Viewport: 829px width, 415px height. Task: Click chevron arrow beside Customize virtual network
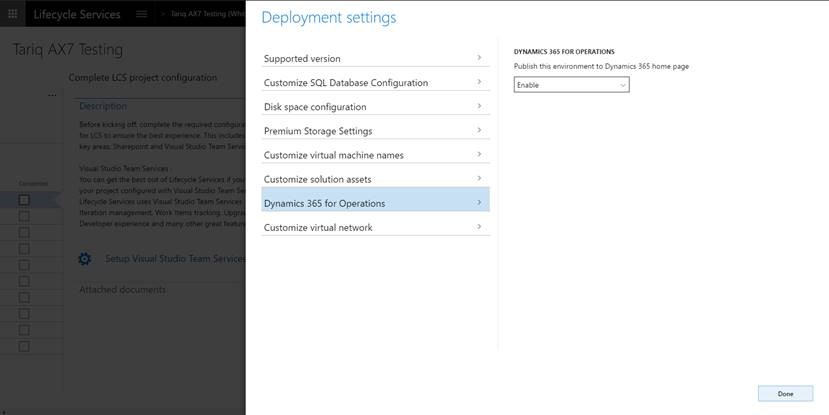click(x=480, y=227)
